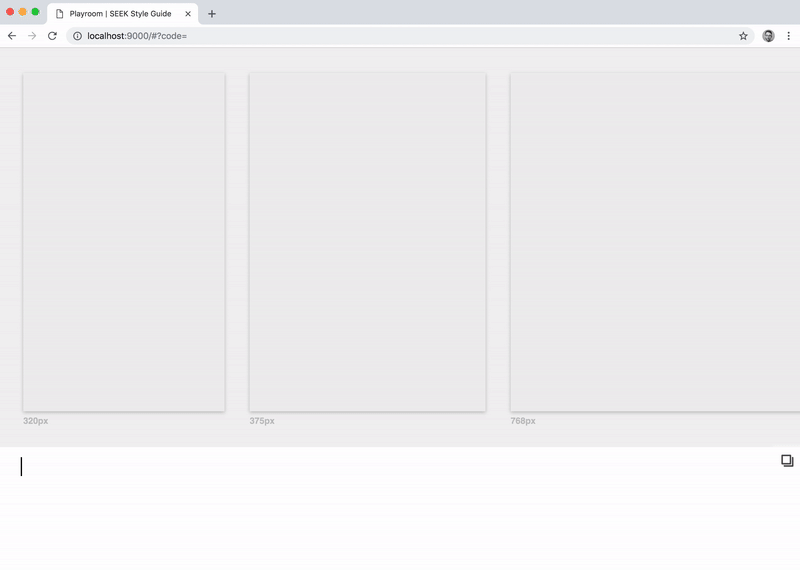
Task: Click the yellow minimize window button
Action: (22, 12)
